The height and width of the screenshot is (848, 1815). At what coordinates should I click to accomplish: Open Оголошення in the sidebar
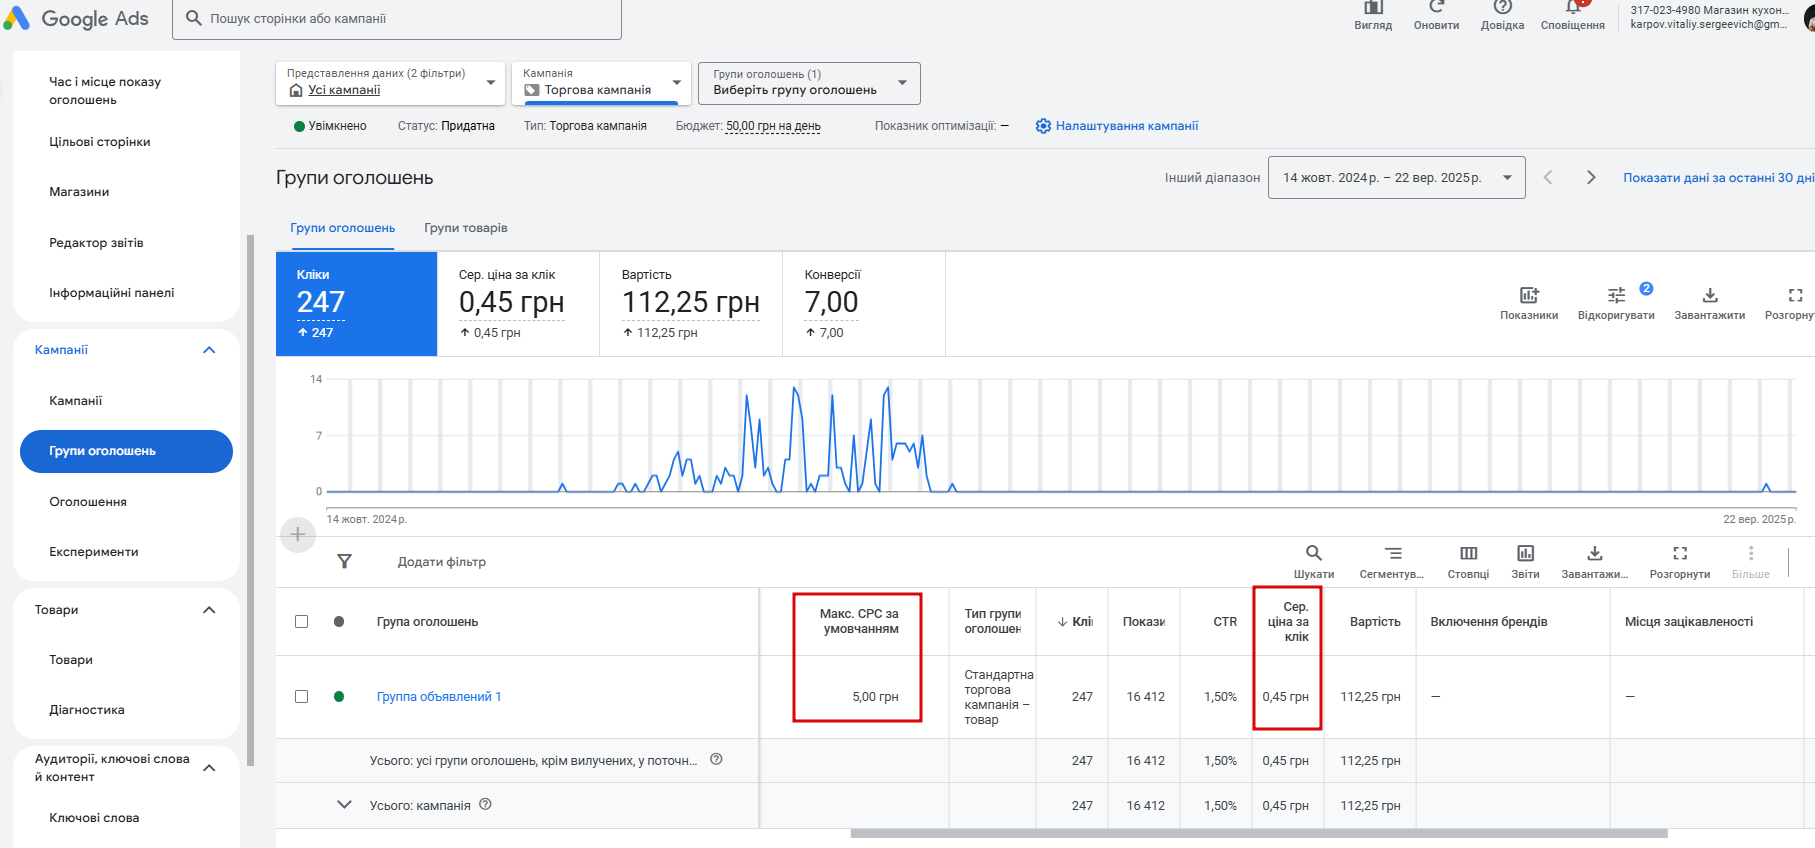pos(88,502)
